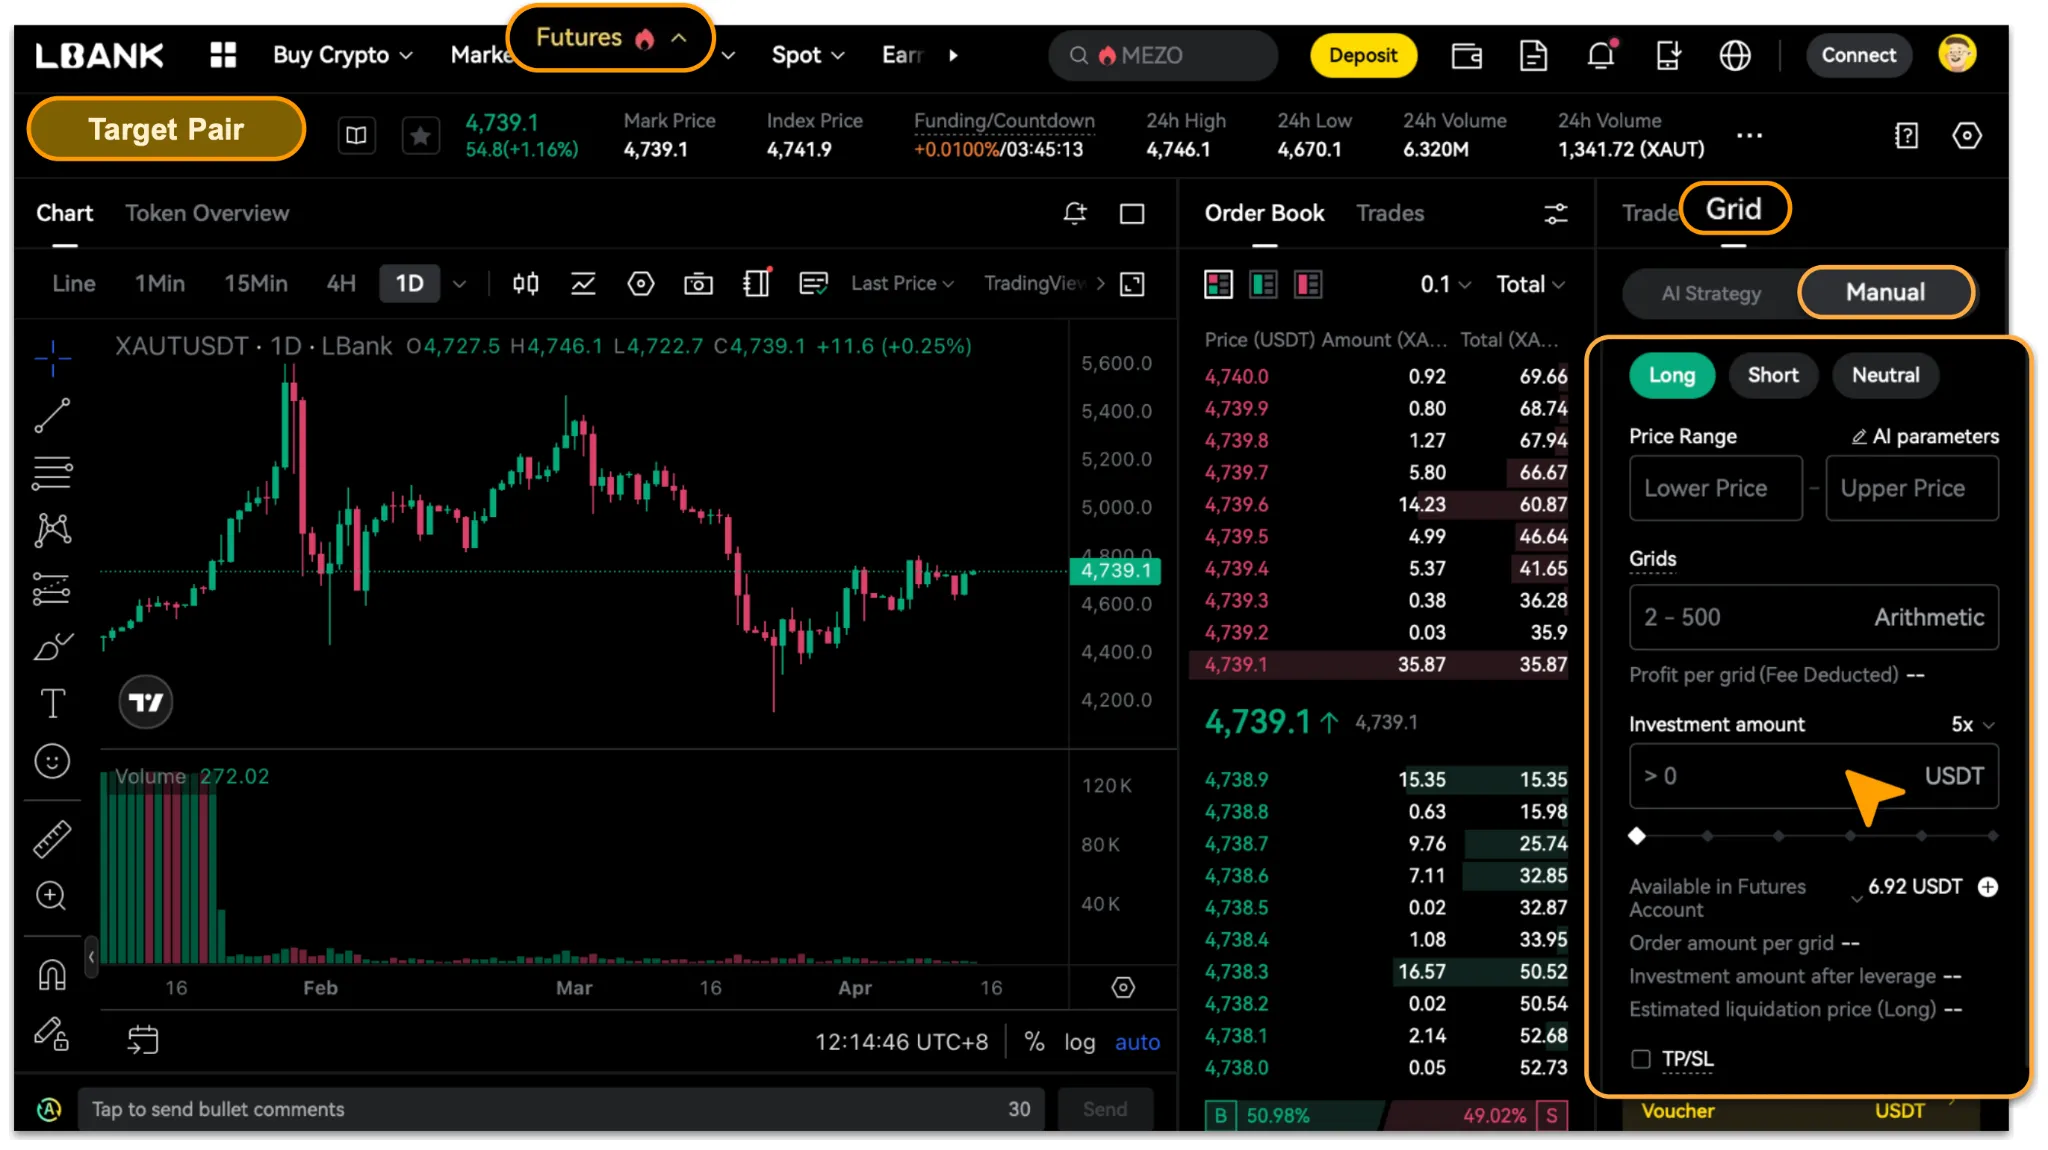2048x1150 pixels.
Task: Select the text annotation tool
Action: pyautogui.click(x=52, y=703)
